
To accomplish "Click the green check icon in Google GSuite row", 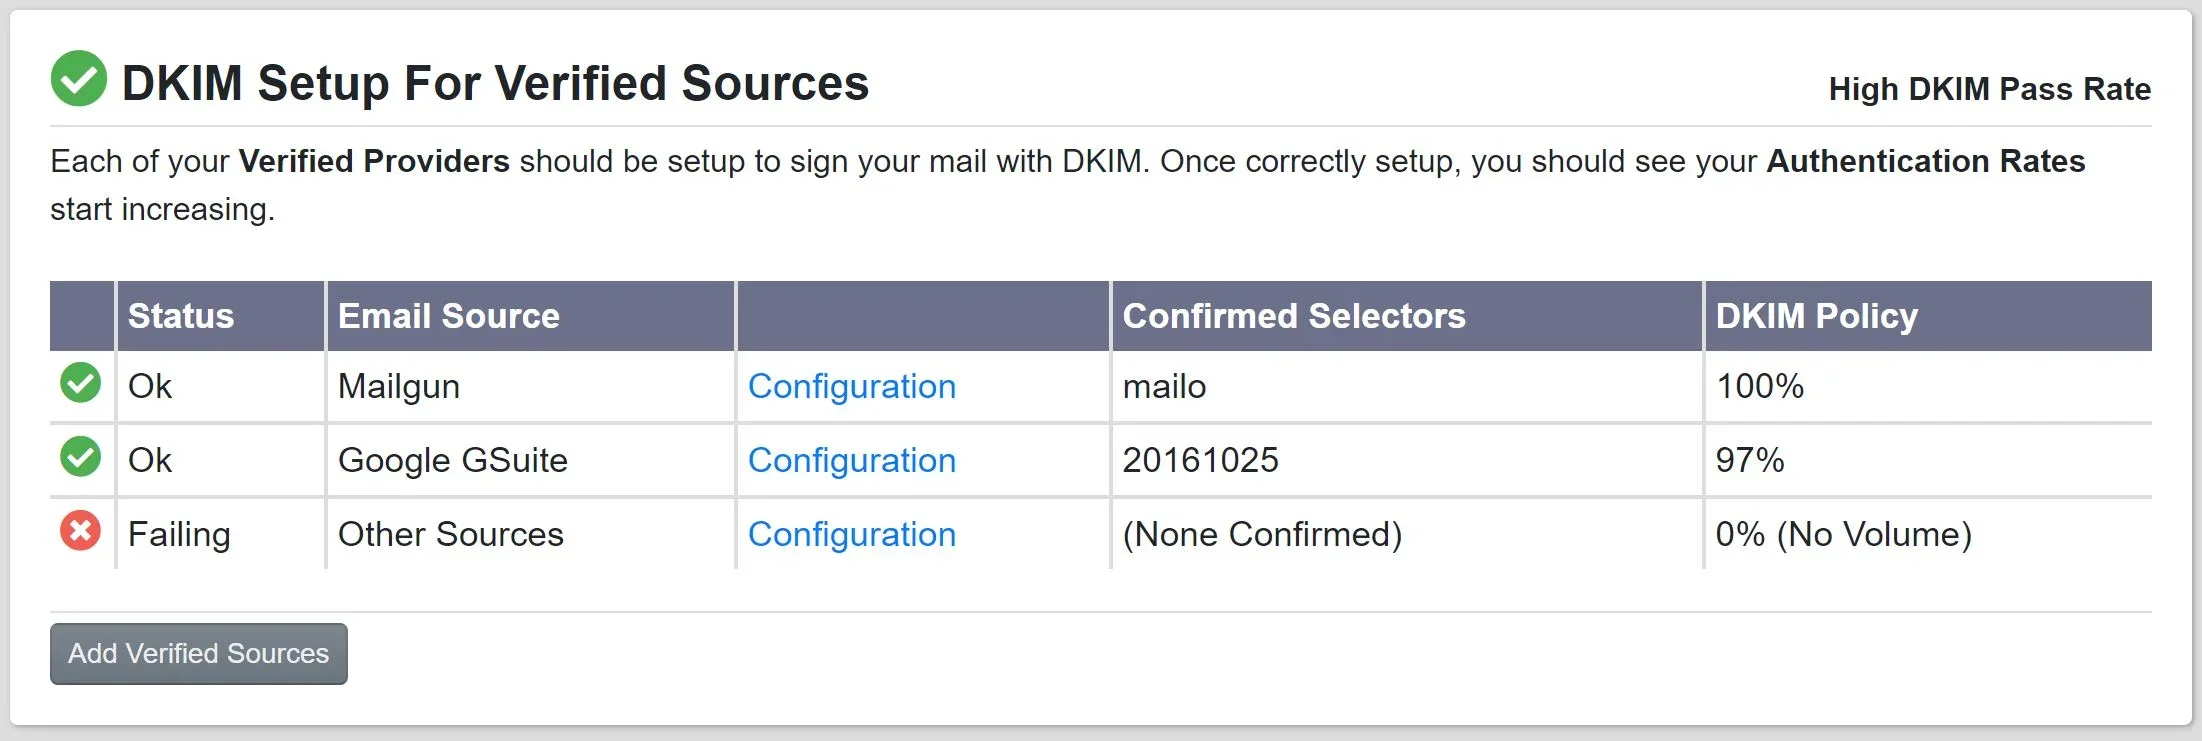I will click(x=80, y=457).
